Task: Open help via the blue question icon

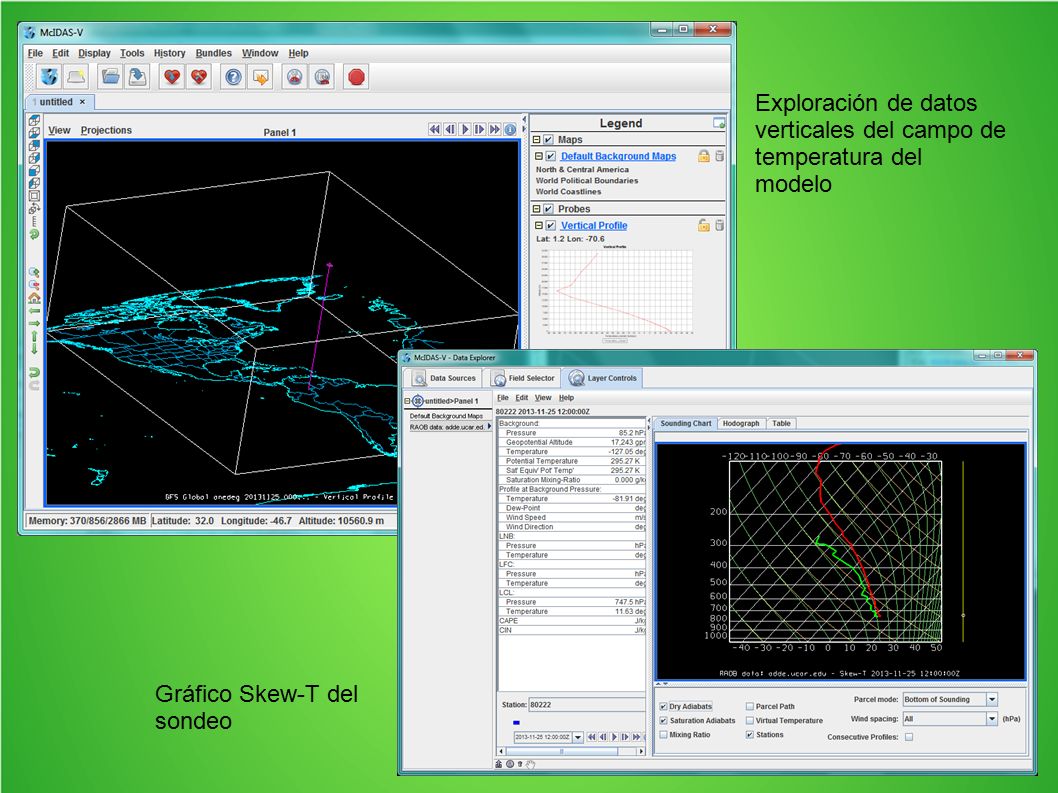Action: pos(233,77)
